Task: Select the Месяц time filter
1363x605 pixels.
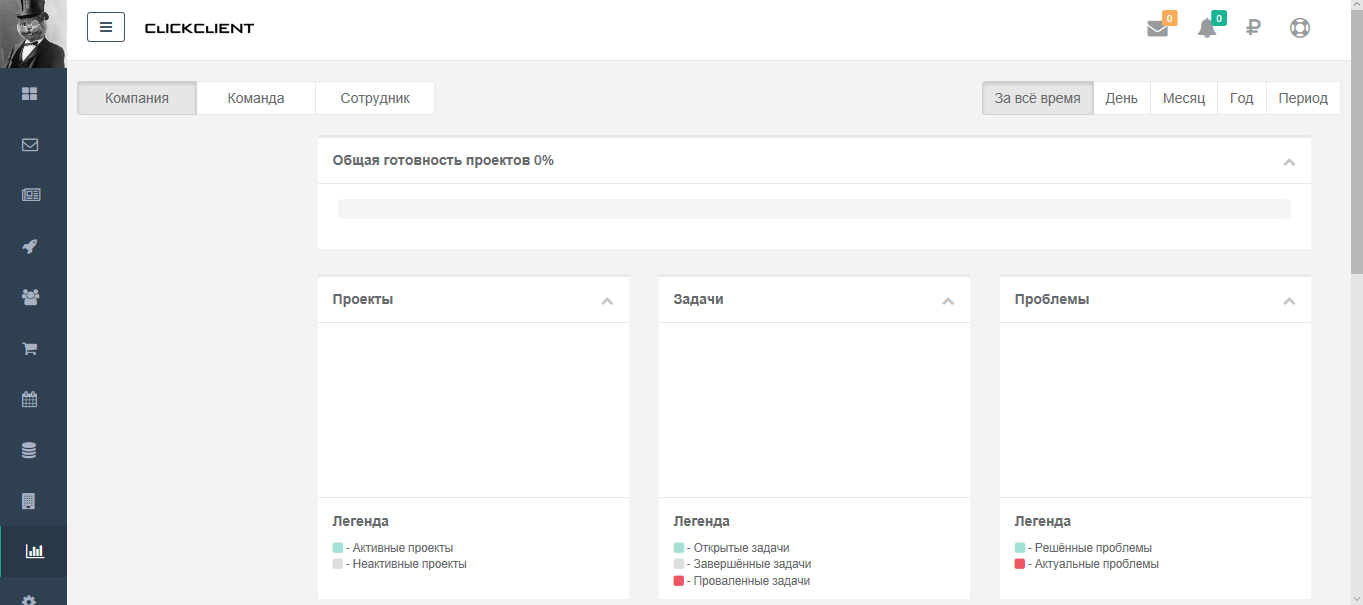Action: pos(1184,98)
